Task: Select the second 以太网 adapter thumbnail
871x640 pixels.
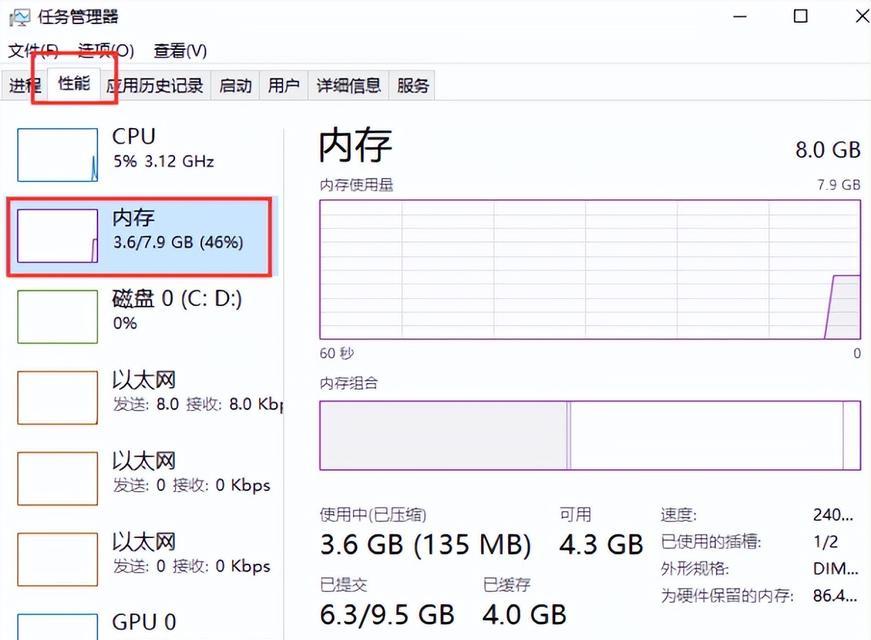Action: pos(58,478)
